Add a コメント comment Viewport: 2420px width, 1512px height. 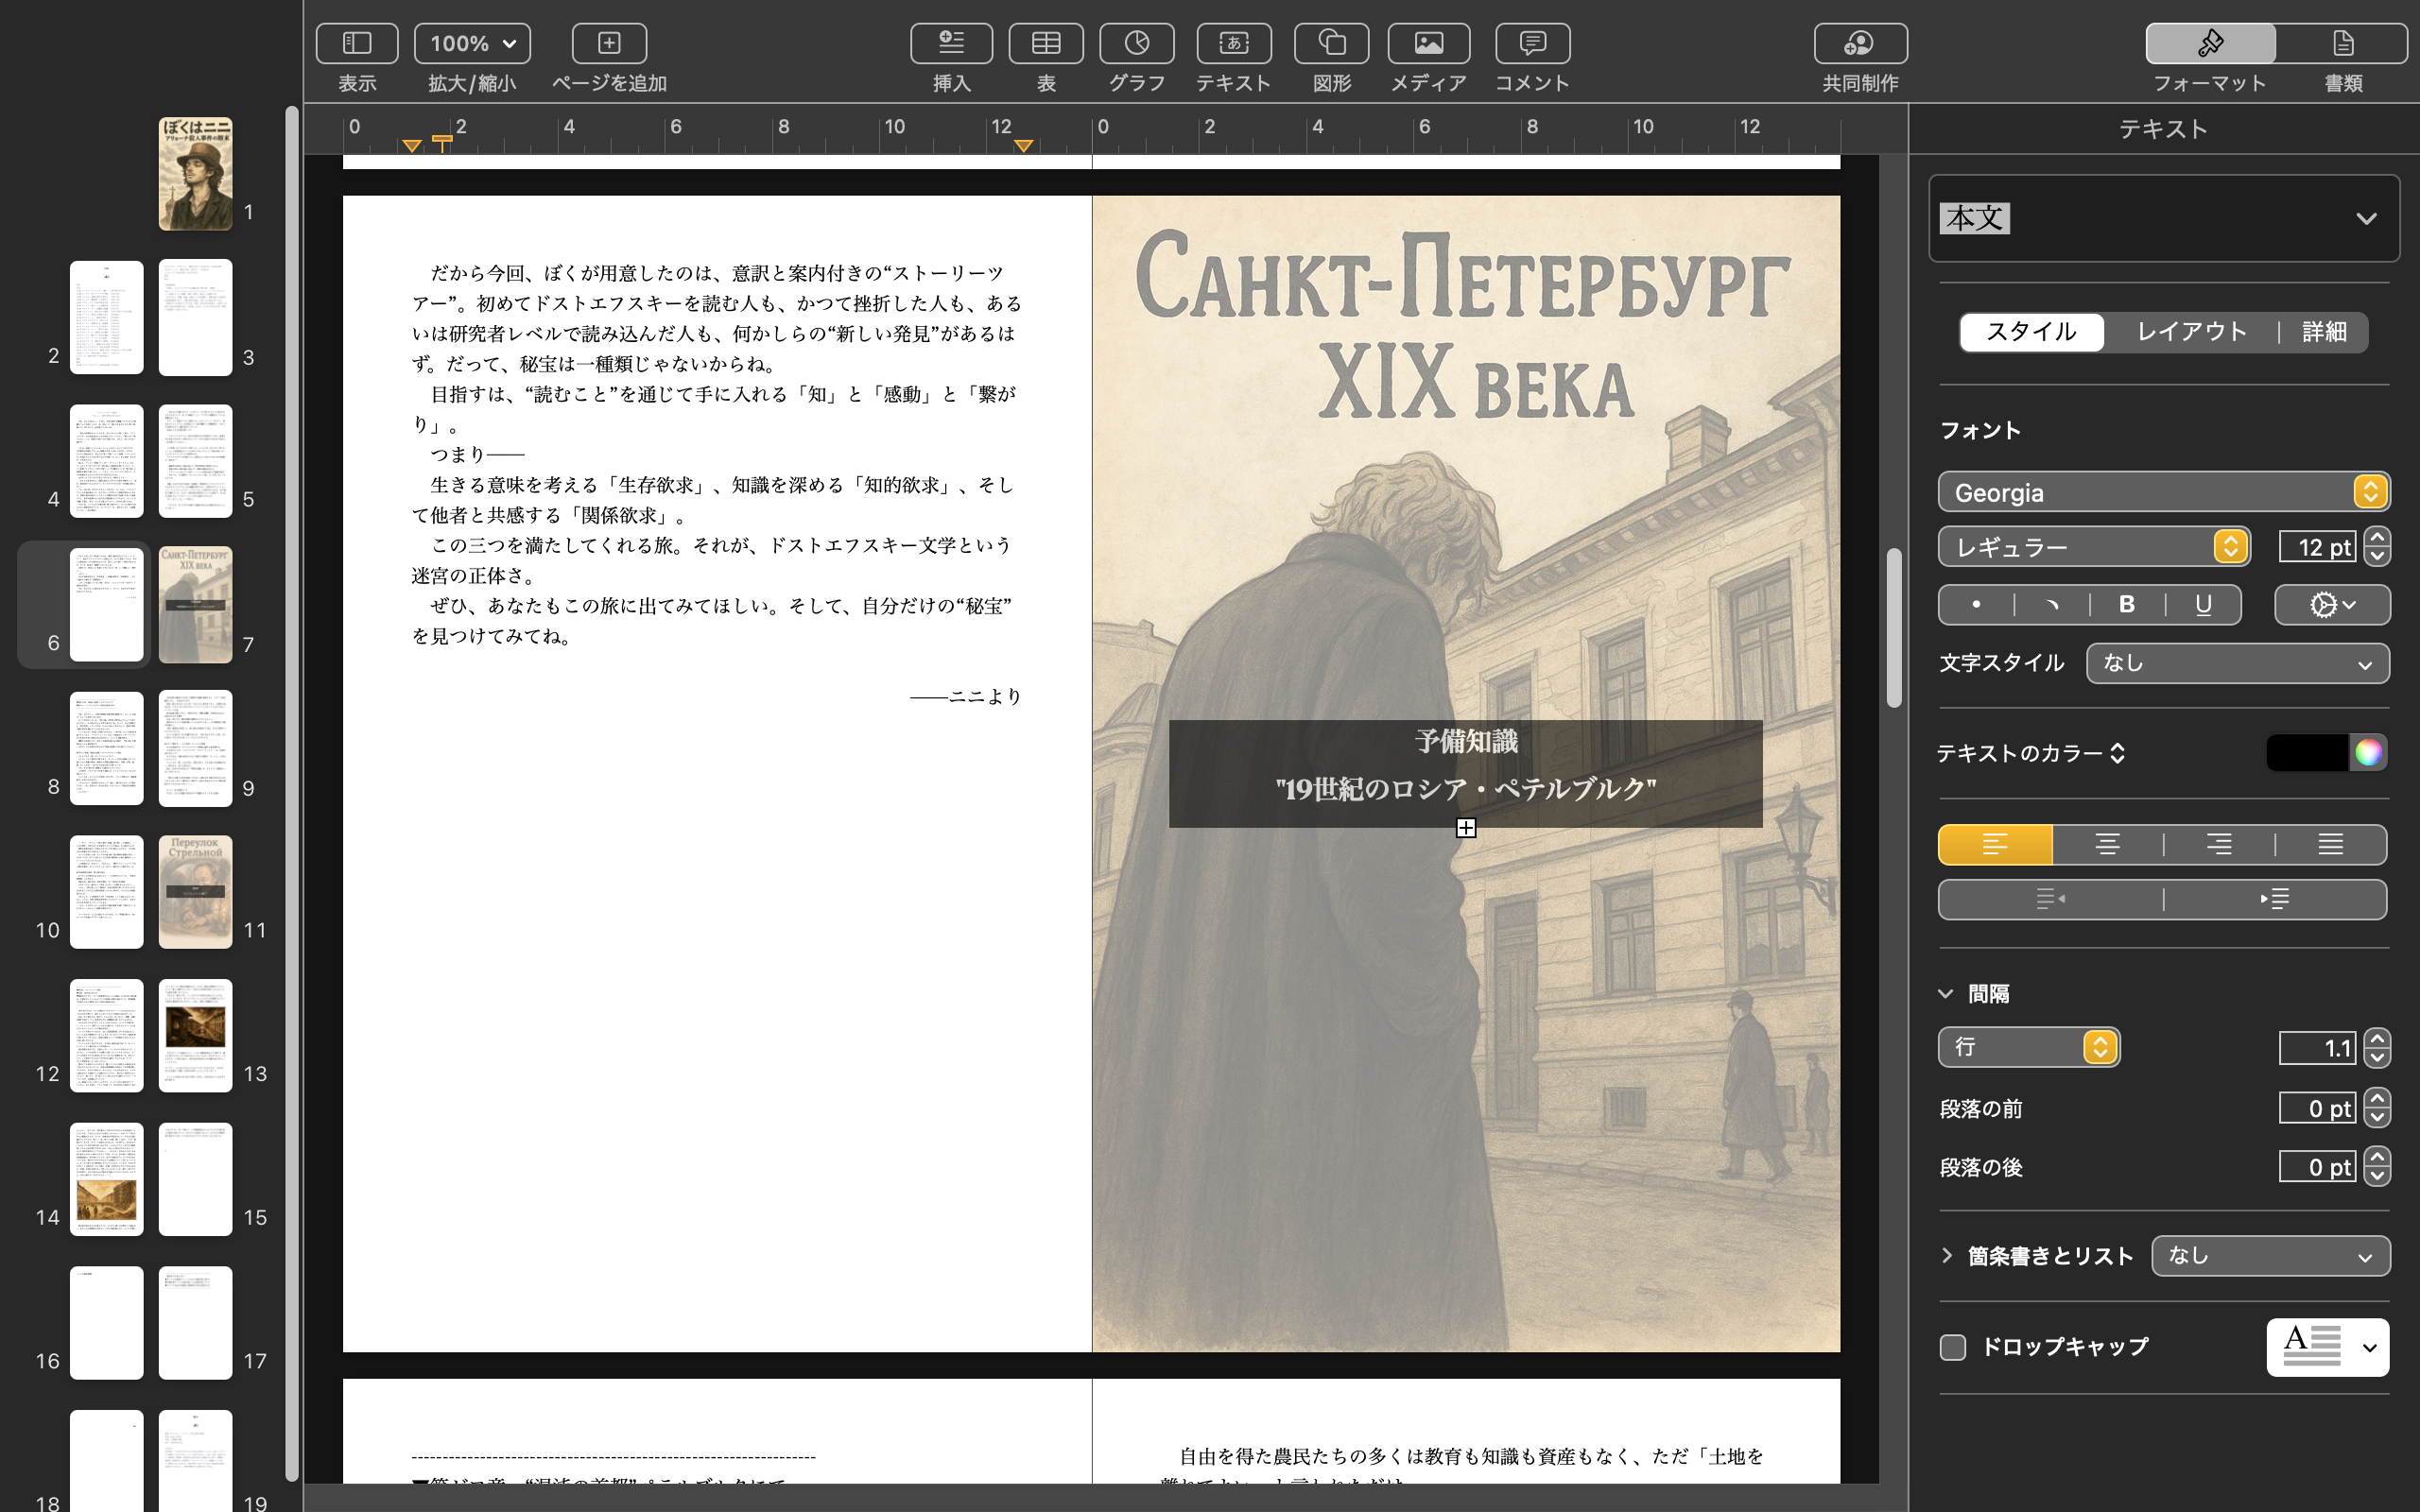pos(1532,43)
